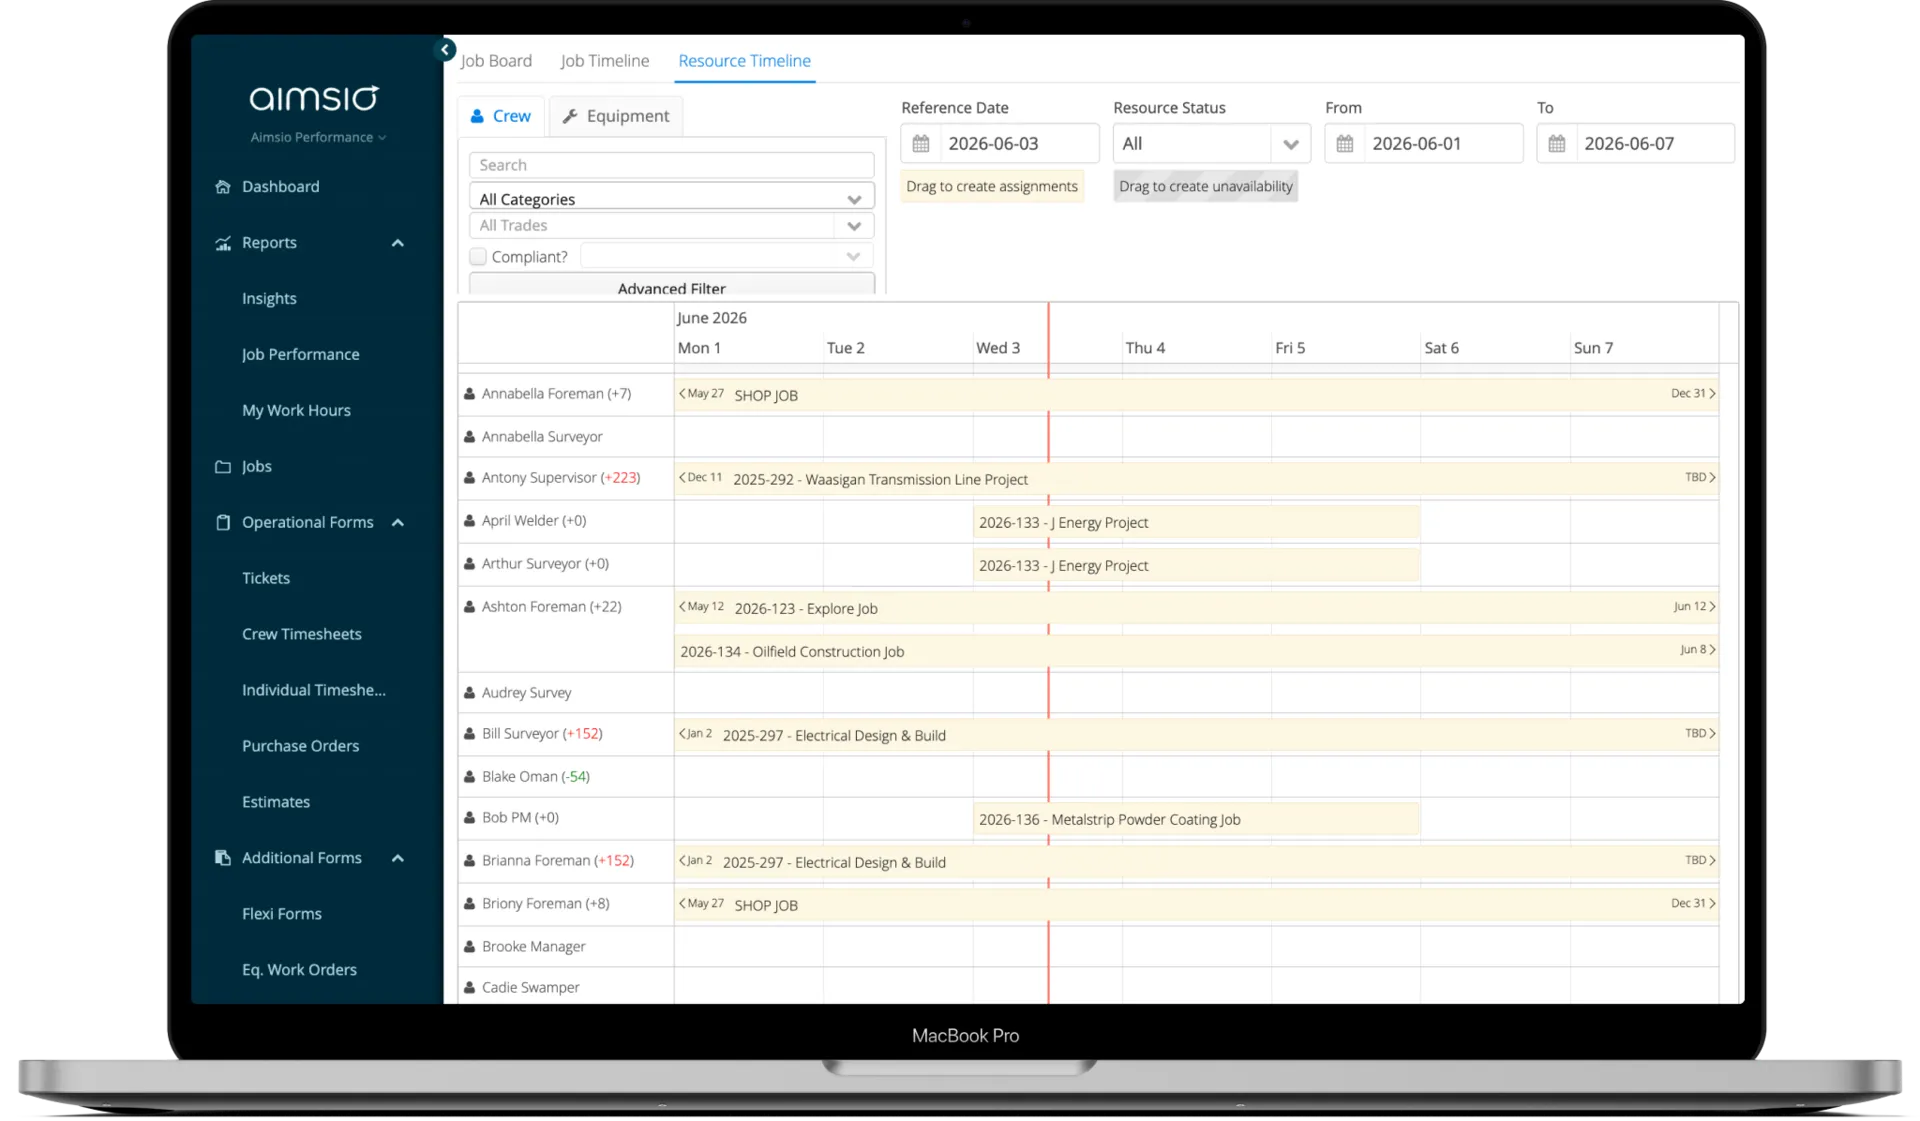1920x1121 pixels.
Task: Click the person icon for Antony Supervisor
Action: pos(469,478)
